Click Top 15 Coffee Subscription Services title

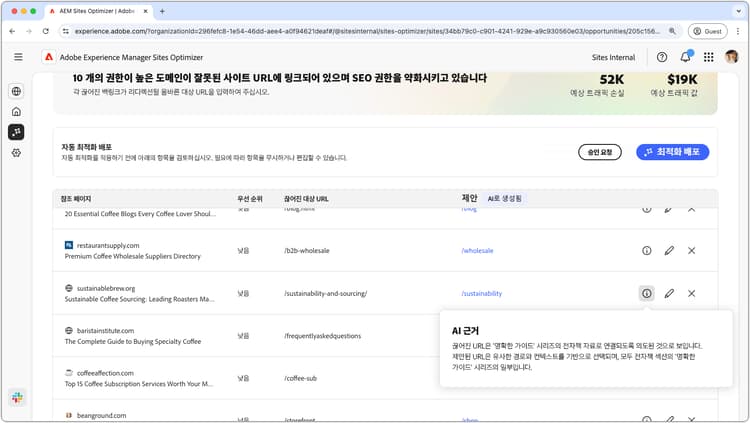pyautogui.click(x=139, y=384)
